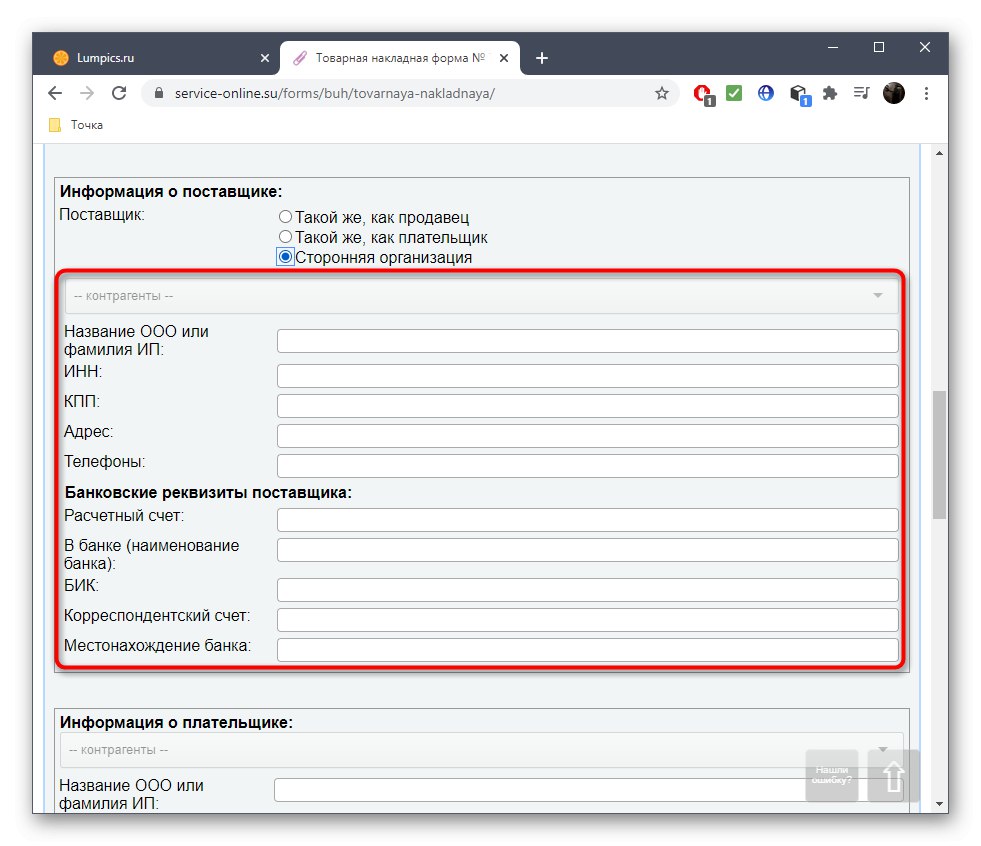Click the green checkmark extension icon

pos(734,93)
